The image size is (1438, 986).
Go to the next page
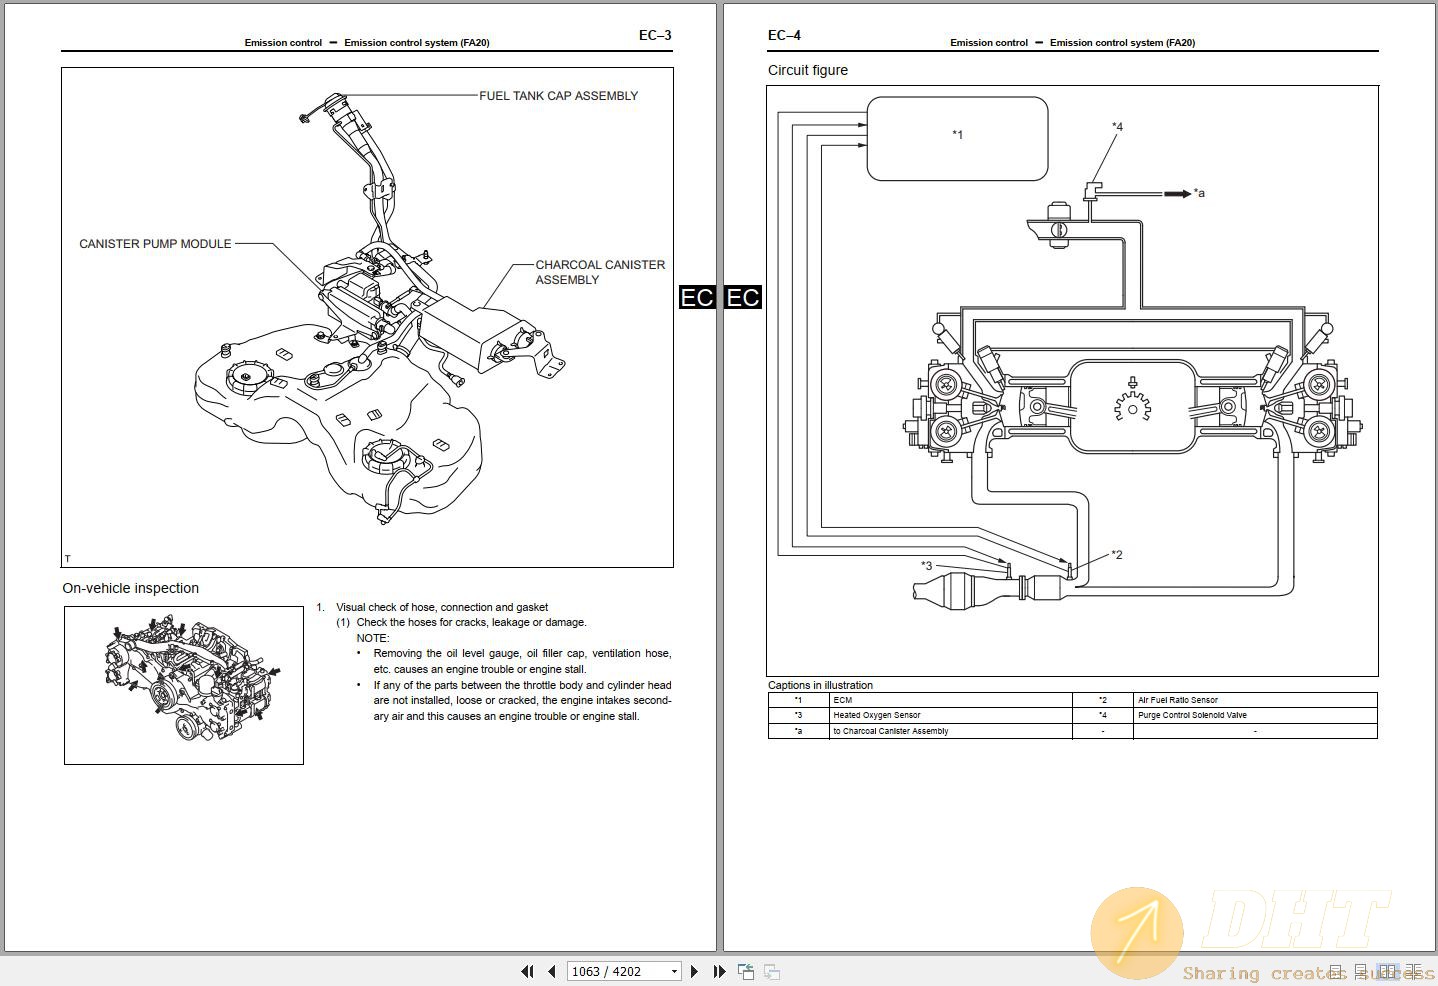[695, 971]
